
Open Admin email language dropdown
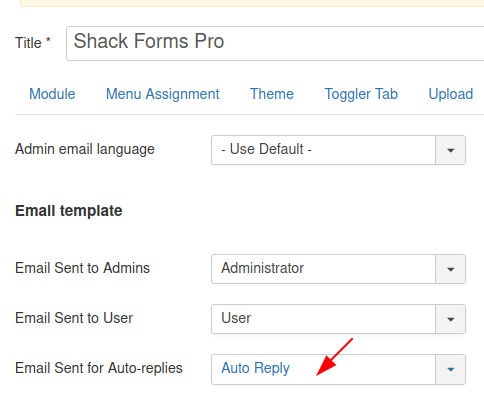338,150
